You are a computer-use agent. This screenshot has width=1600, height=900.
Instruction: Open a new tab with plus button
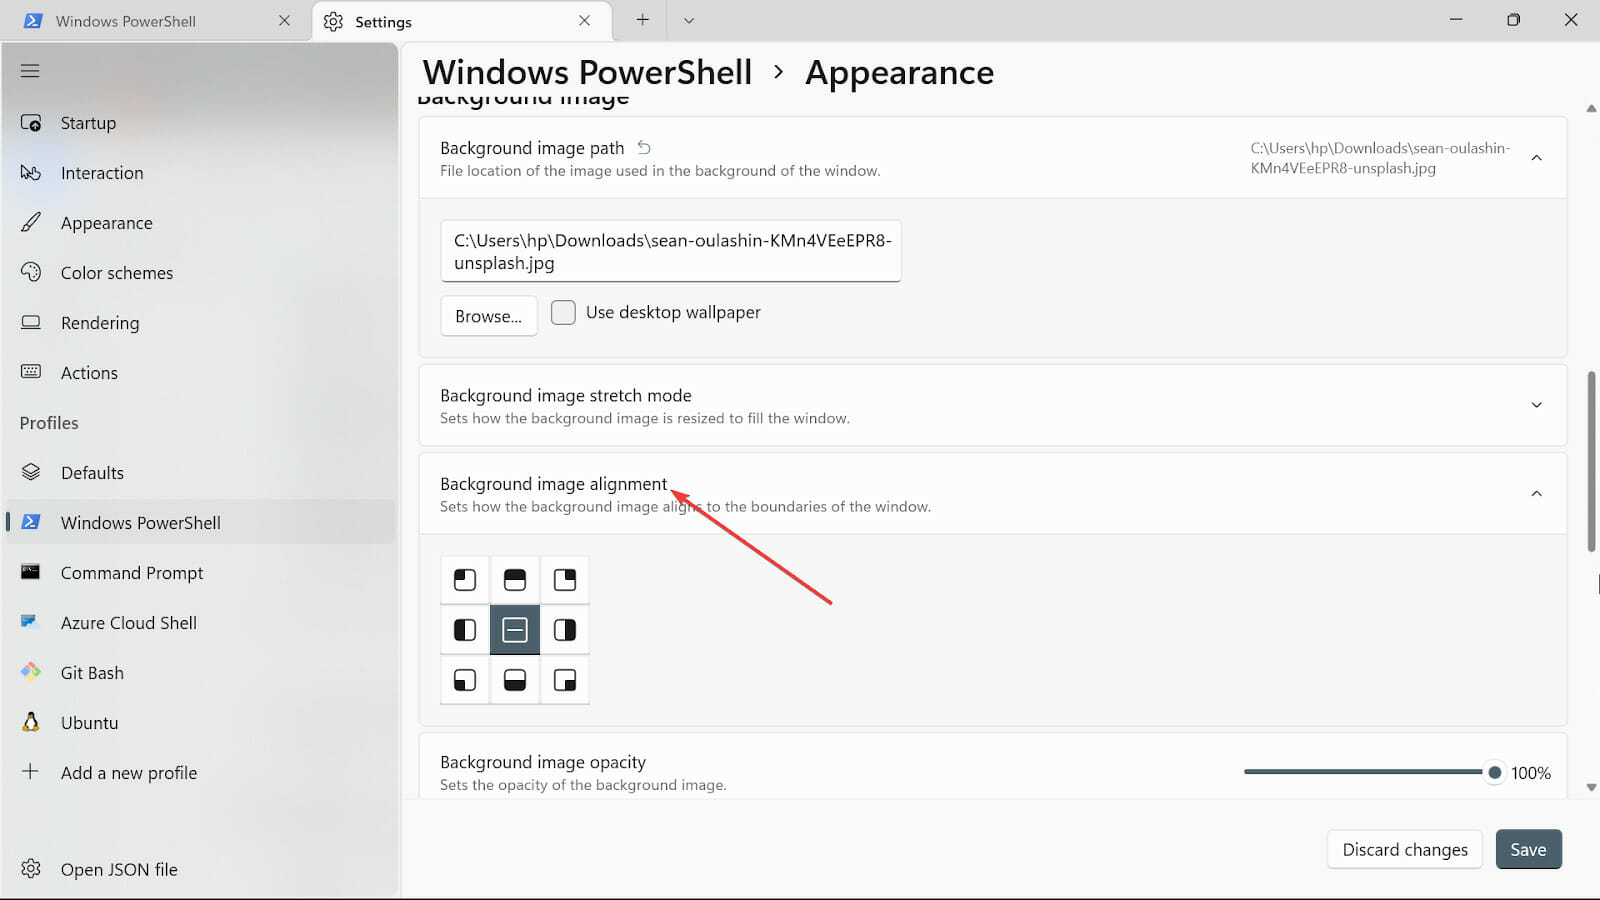643,20
